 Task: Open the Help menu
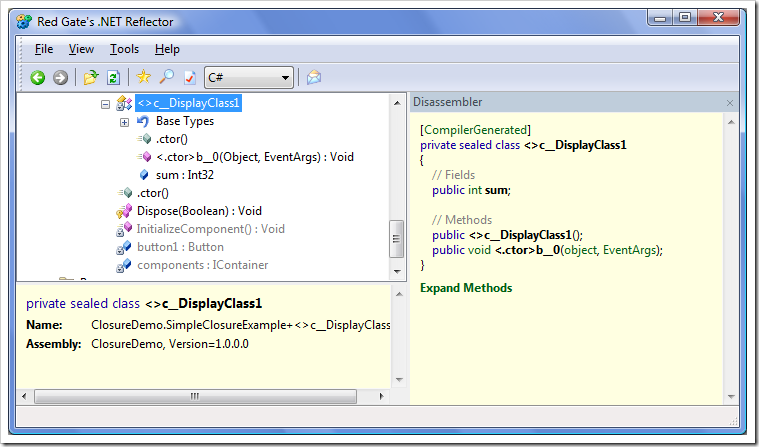(x=167, y=49)
